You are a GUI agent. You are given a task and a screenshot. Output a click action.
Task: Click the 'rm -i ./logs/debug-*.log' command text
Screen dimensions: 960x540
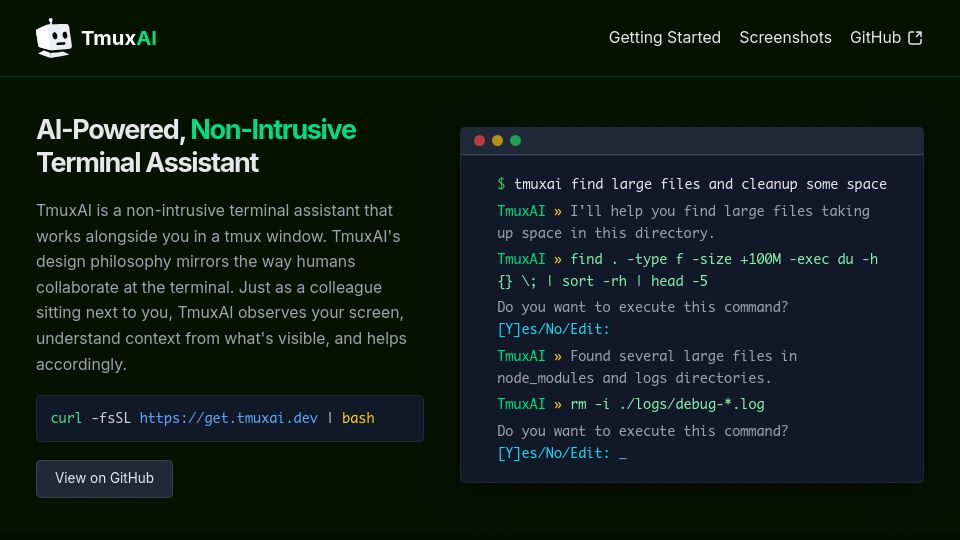(667, 404)
